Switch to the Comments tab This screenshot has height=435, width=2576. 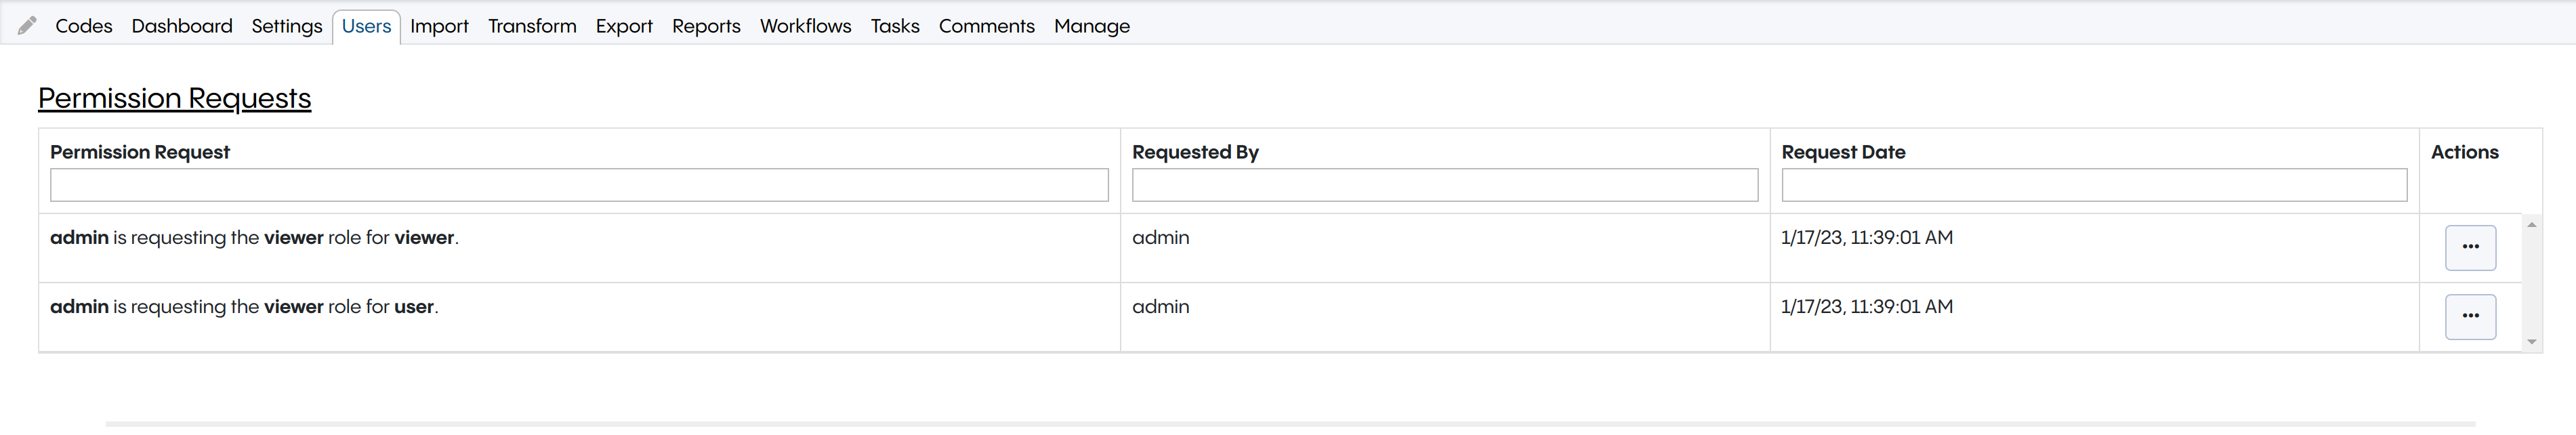click(x=986, y=26)
